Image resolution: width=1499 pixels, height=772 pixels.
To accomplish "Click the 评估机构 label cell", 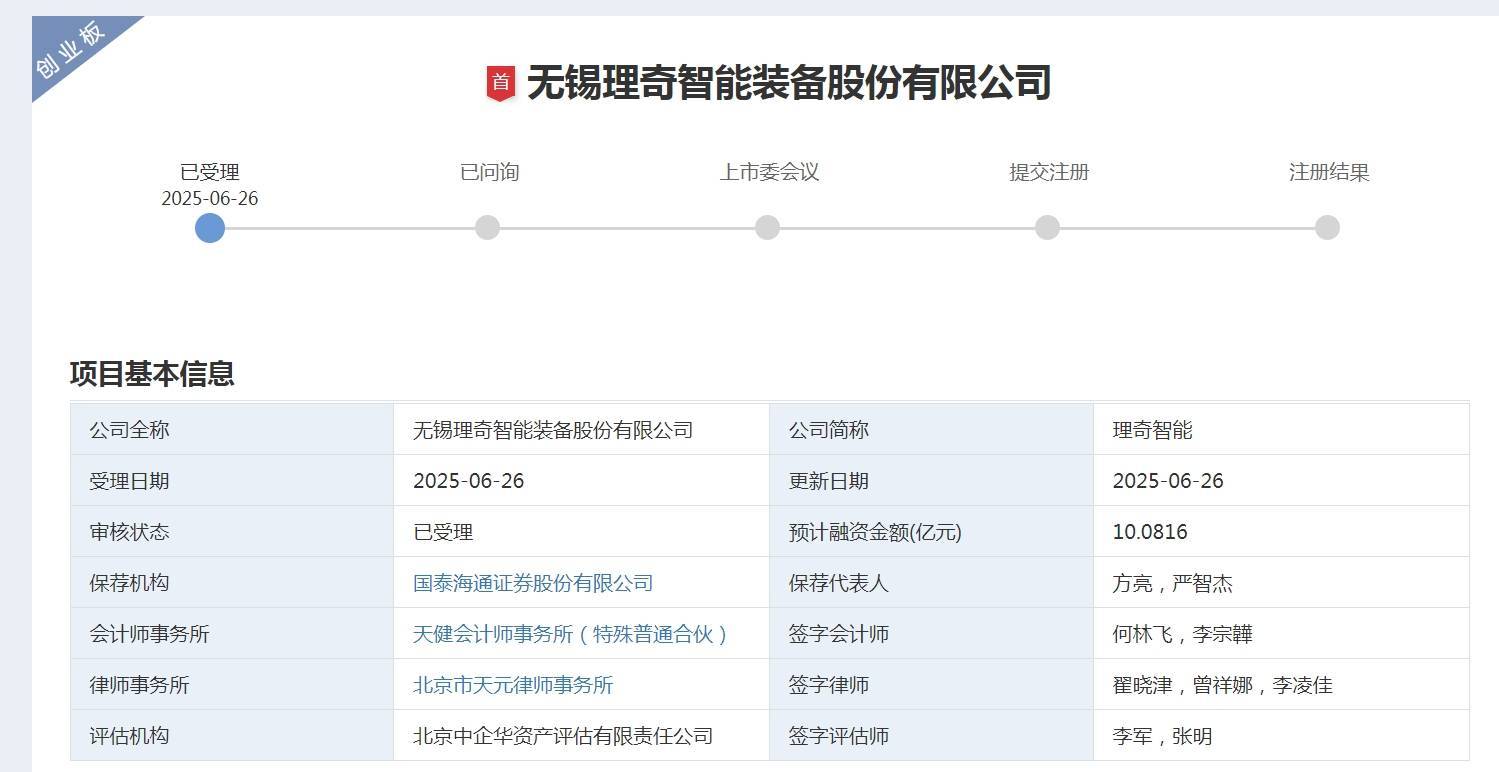I will [x=232, y=736].
